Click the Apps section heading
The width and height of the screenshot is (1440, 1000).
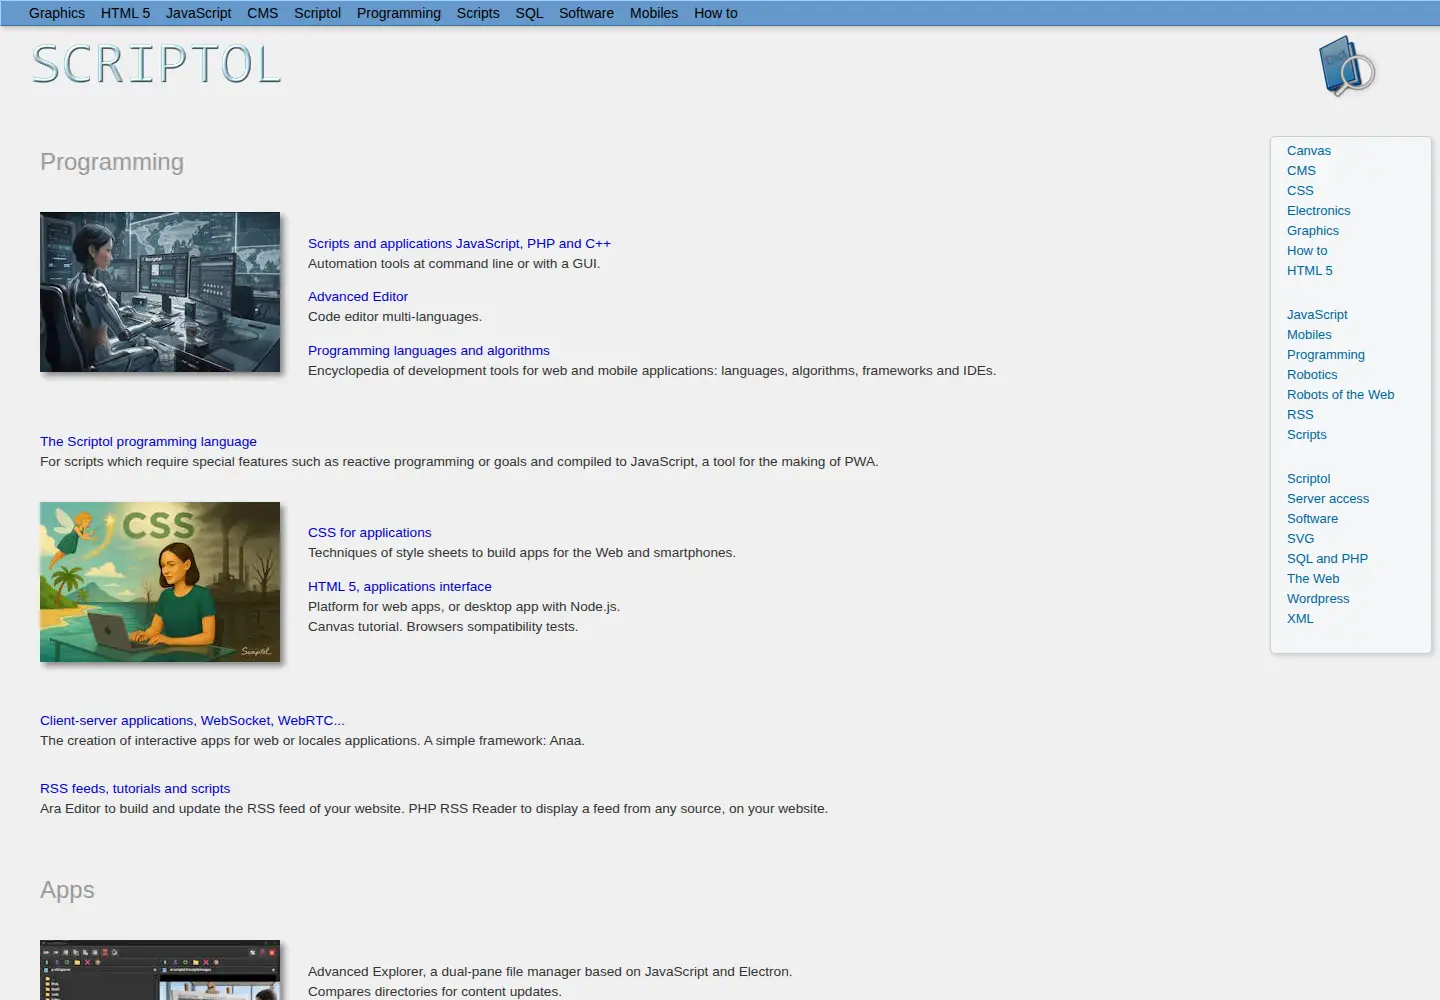pos(67,890)
